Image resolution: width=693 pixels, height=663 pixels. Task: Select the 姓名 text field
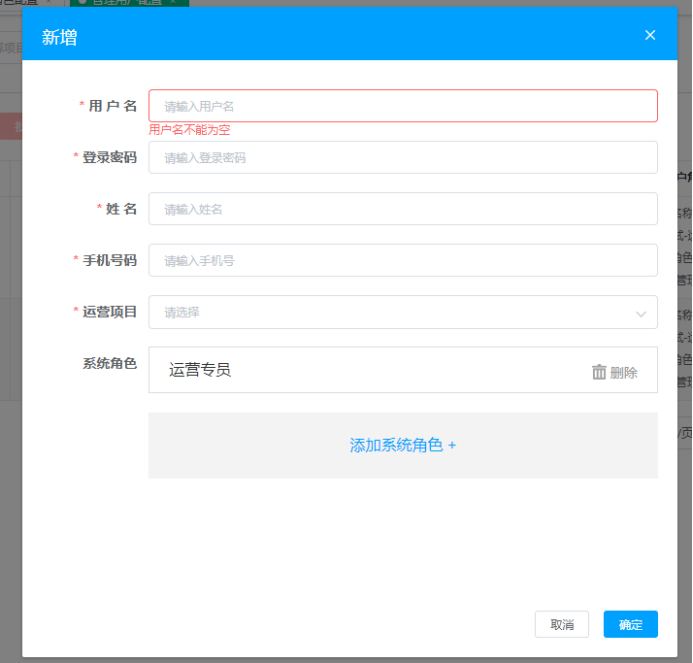pyautogui.click(x=402, y=209)
